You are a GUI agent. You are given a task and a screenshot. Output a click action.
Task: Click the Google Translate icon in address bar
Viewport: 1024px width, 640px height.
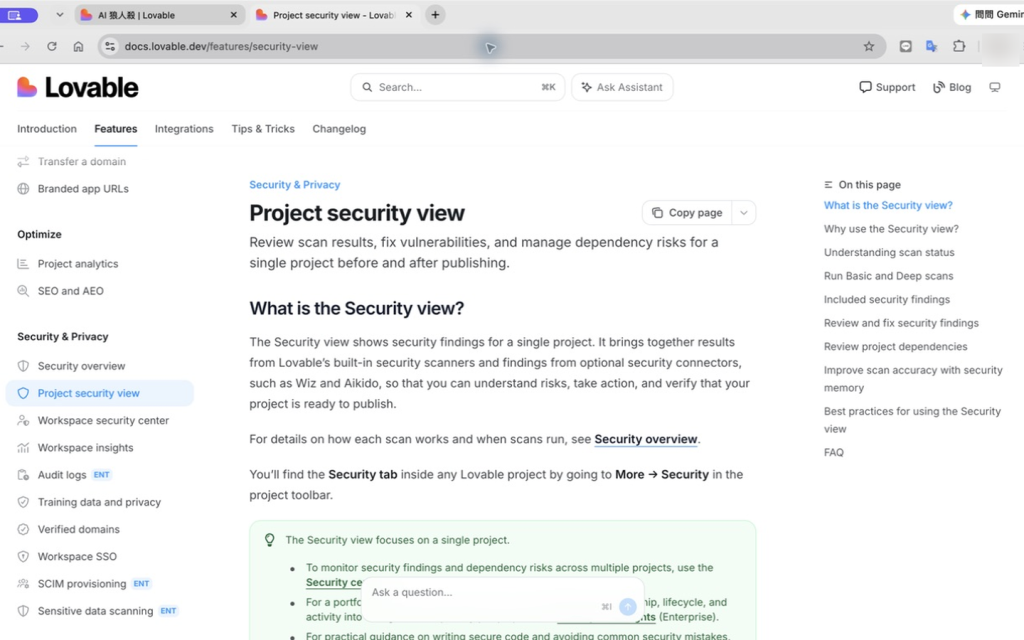tap(932, 46)
